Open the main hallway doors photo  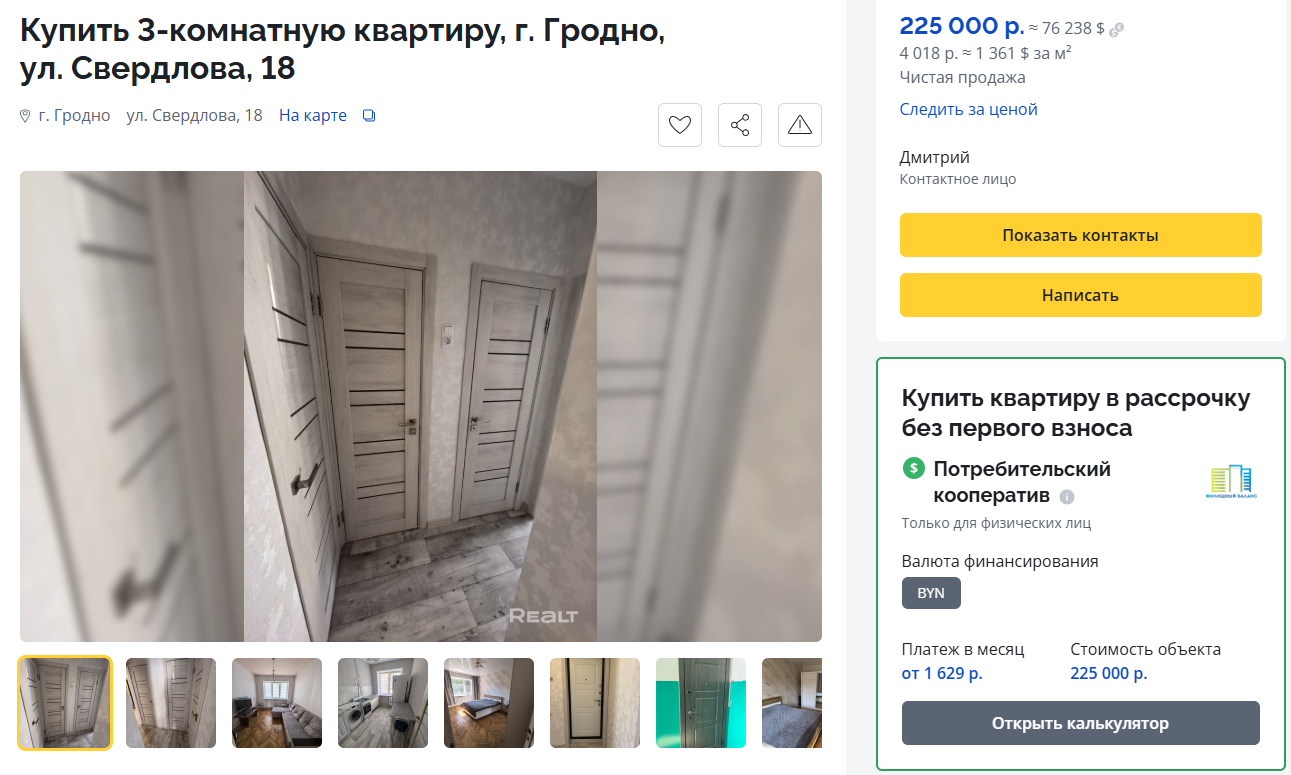pos(421,406)
